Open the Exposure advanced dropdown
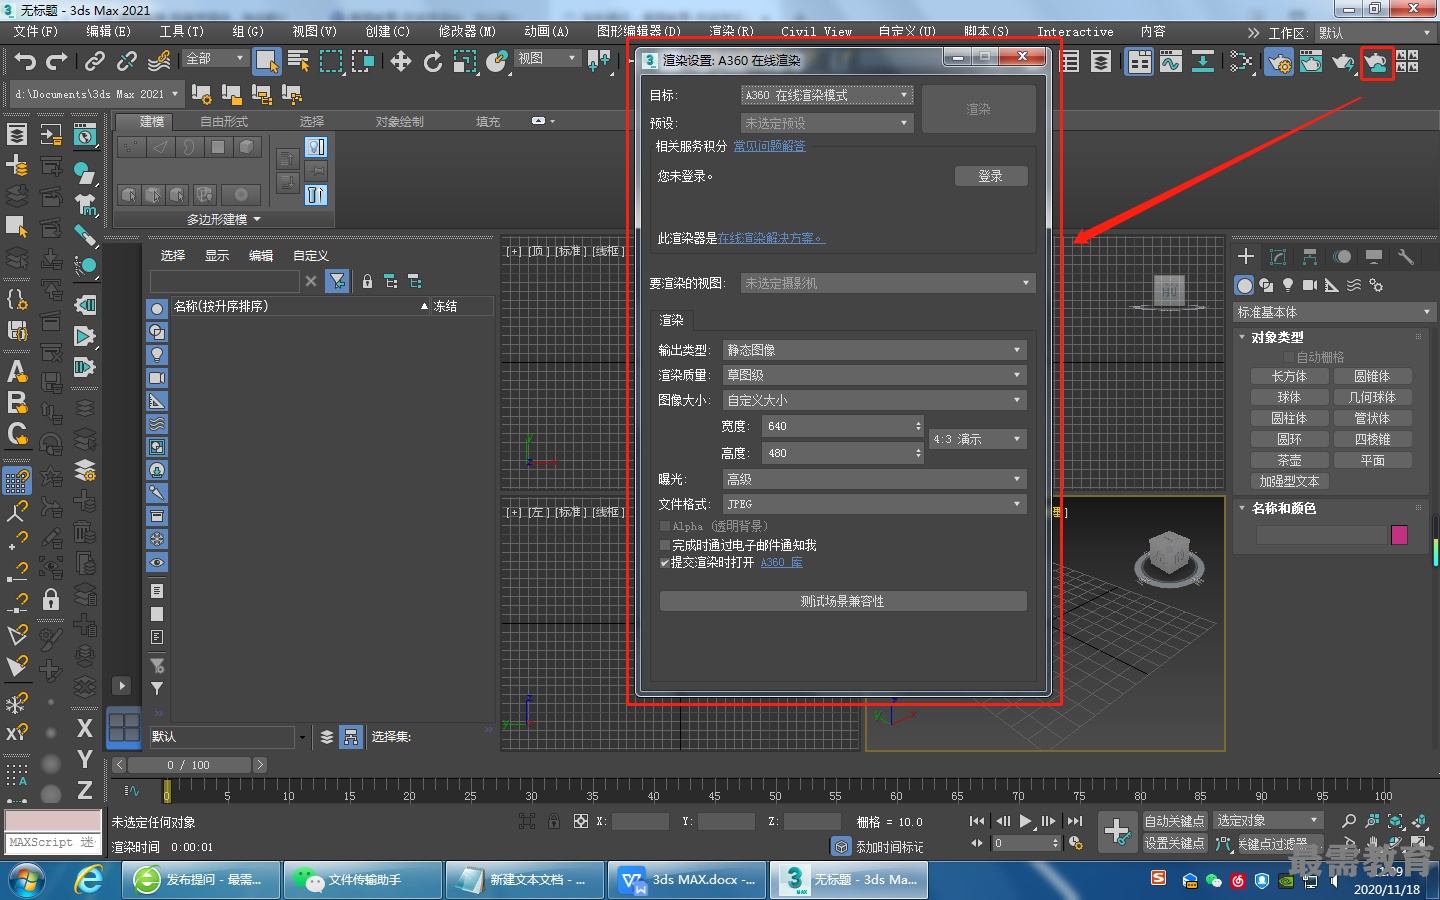Screen dimensions: 1440x900 coord(875,479)
